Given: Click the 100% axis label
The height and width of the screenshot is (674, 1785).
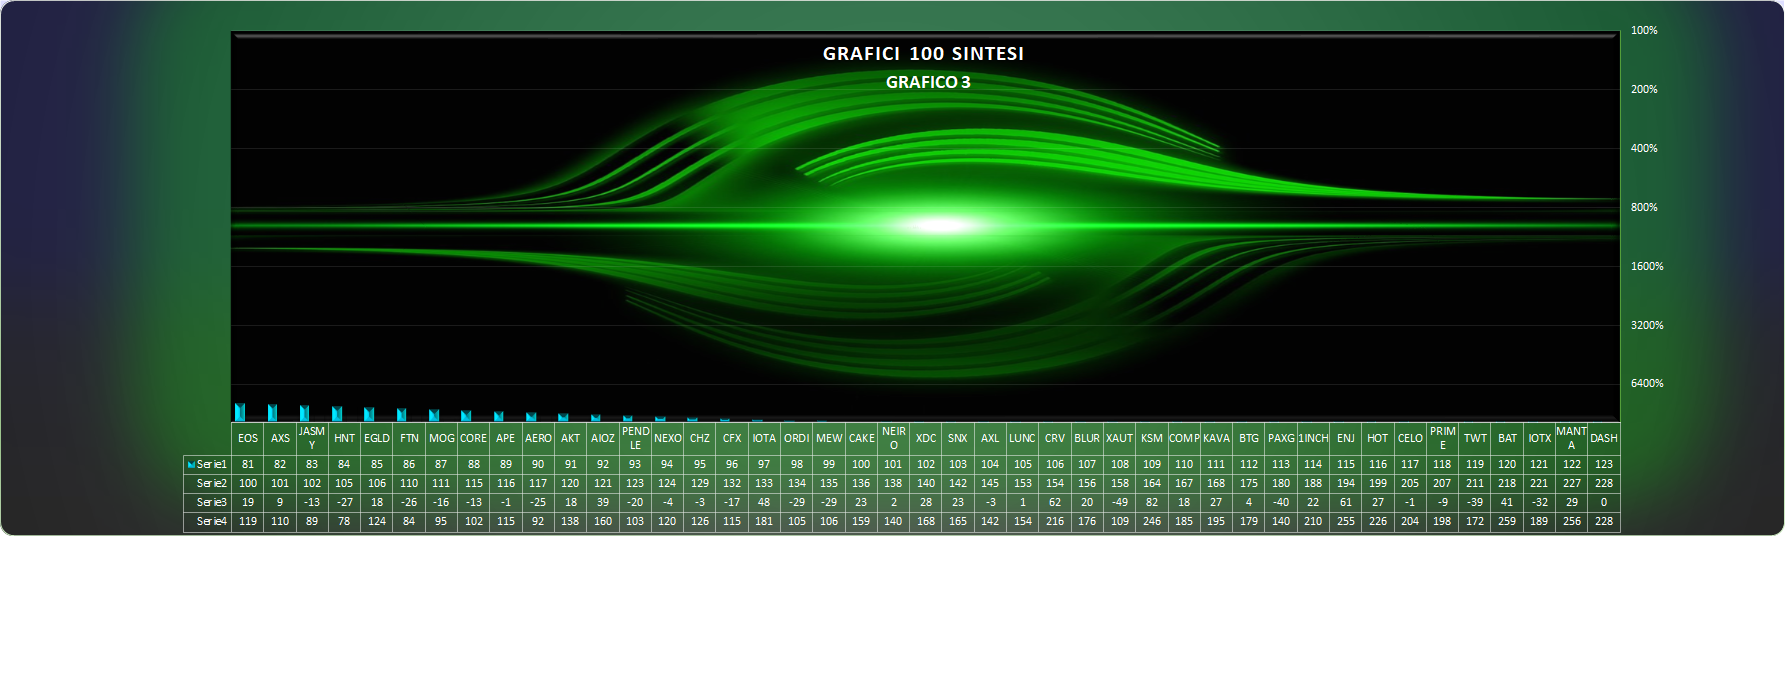Looking at the screenshot, I should click(1644, 30).
